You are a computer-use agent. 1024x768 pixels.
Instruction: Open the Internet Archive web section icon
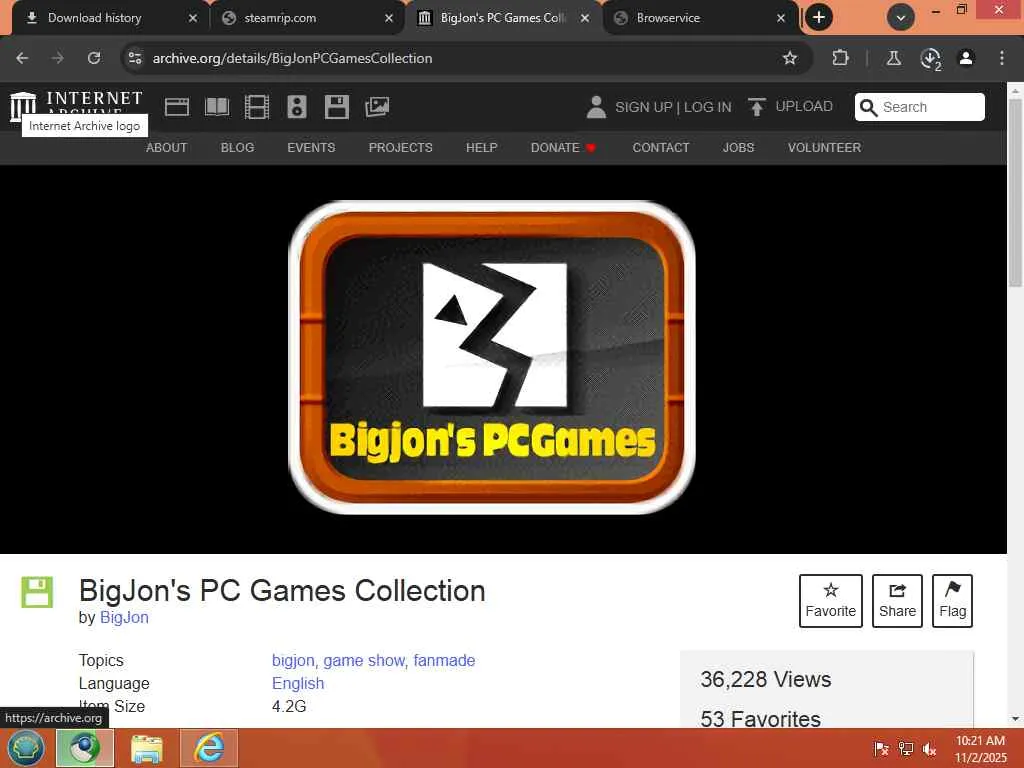tap(176, 106)
